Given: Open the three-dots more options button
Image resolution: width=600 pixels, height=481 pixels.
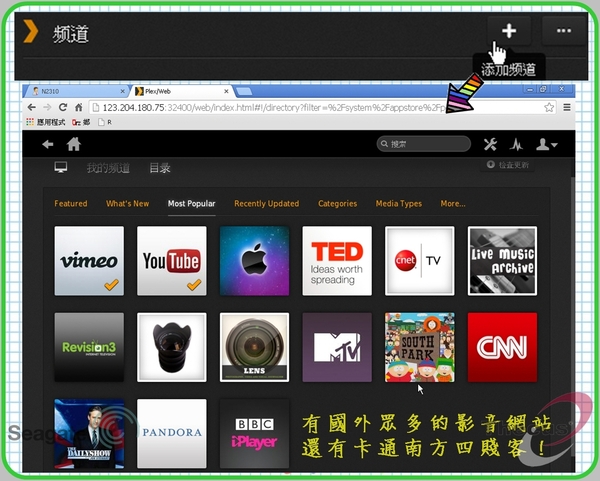Looking at the screenshot, I should [564, 31].
